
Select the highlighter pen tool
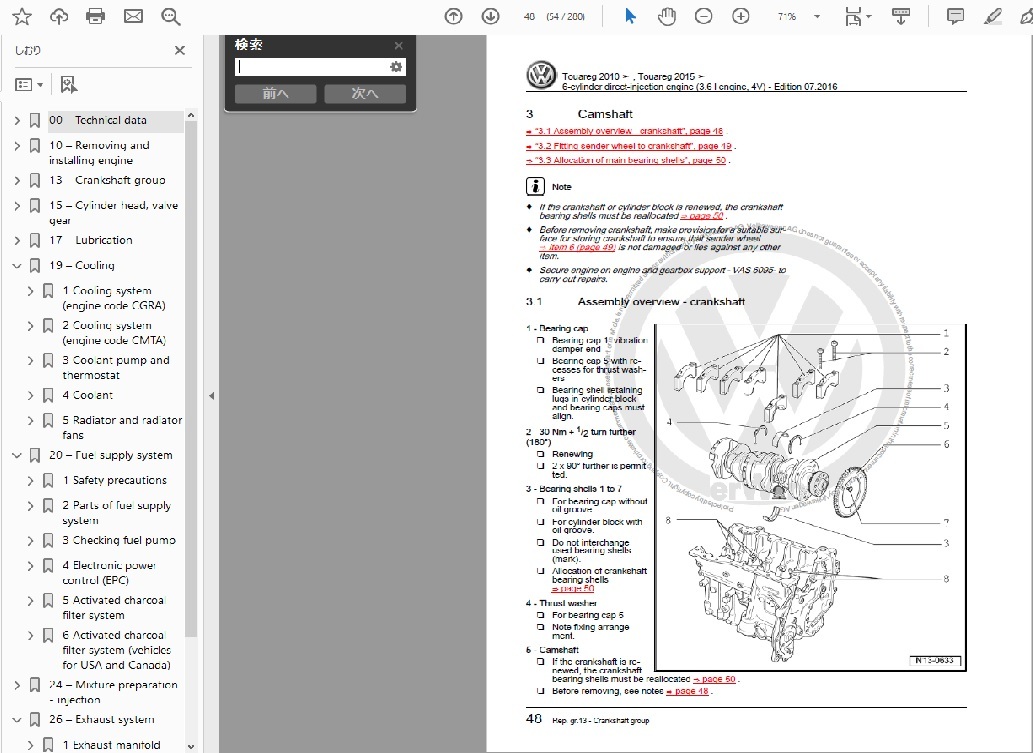993,16
